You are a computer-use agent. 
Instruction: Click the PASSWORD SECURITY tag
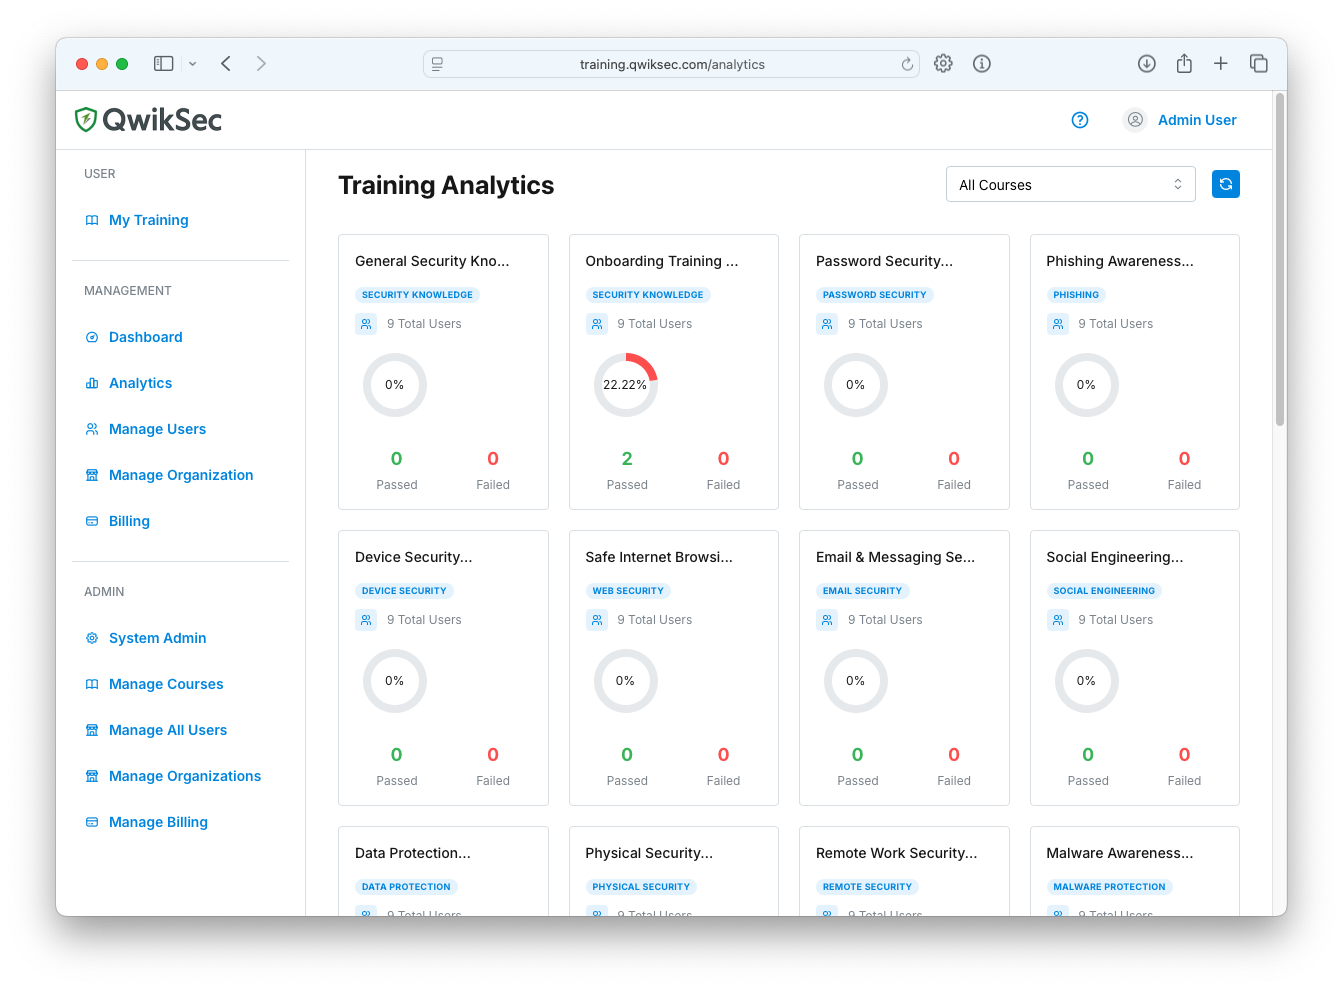point(875,295)
